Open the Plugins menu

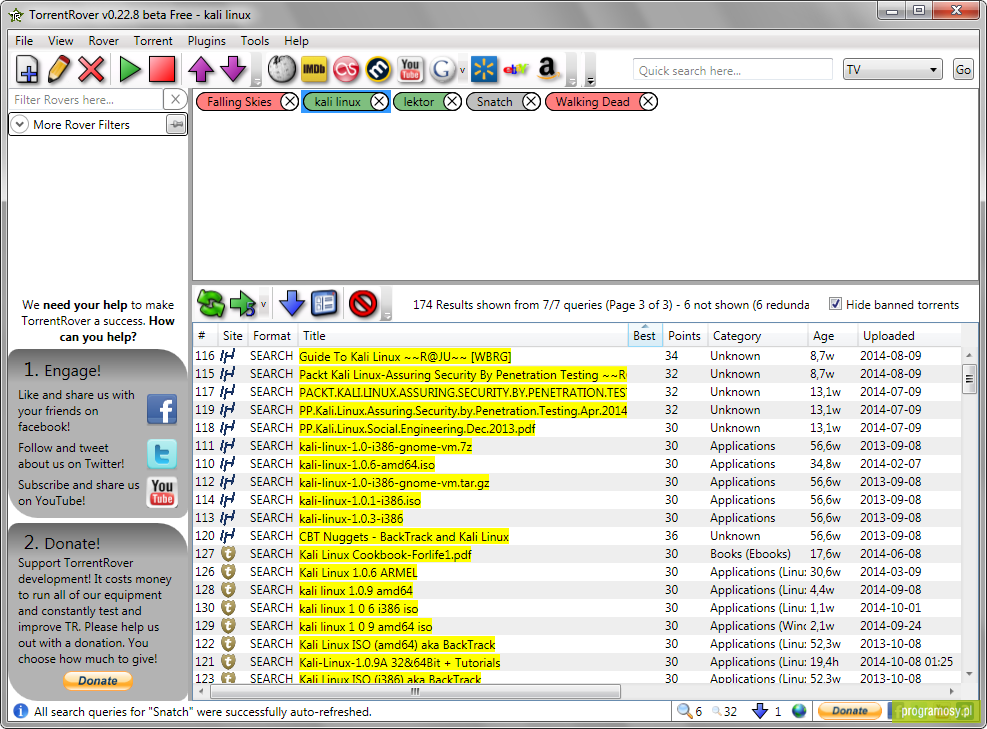pos(206,40)
